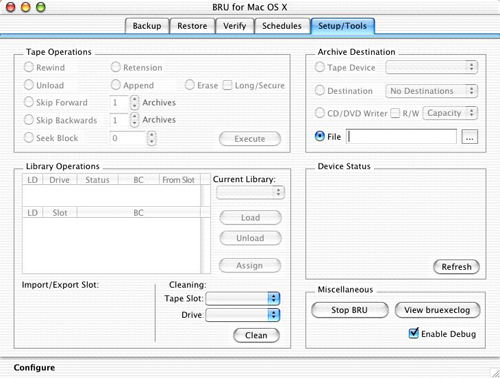
Task: Click the Seek Block stepper arrows
Action: click(x=152, y=138)
